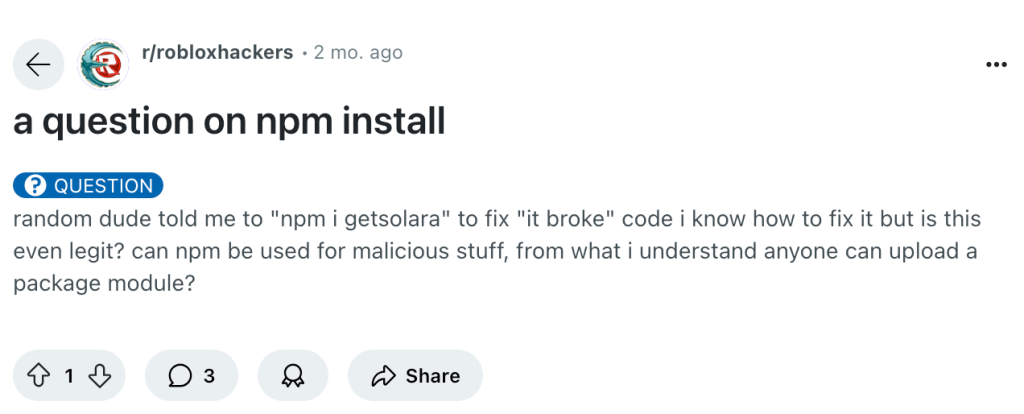Viewport: 1024px width, 414px height.
Task: Give an award using the award icon
Action: pos(293,376)
